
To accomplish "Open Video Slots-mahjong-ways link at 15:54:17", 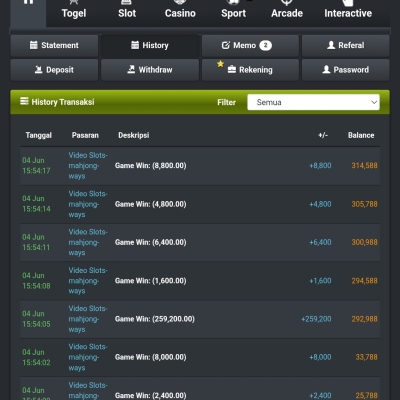I will click(x=88, y=166).
